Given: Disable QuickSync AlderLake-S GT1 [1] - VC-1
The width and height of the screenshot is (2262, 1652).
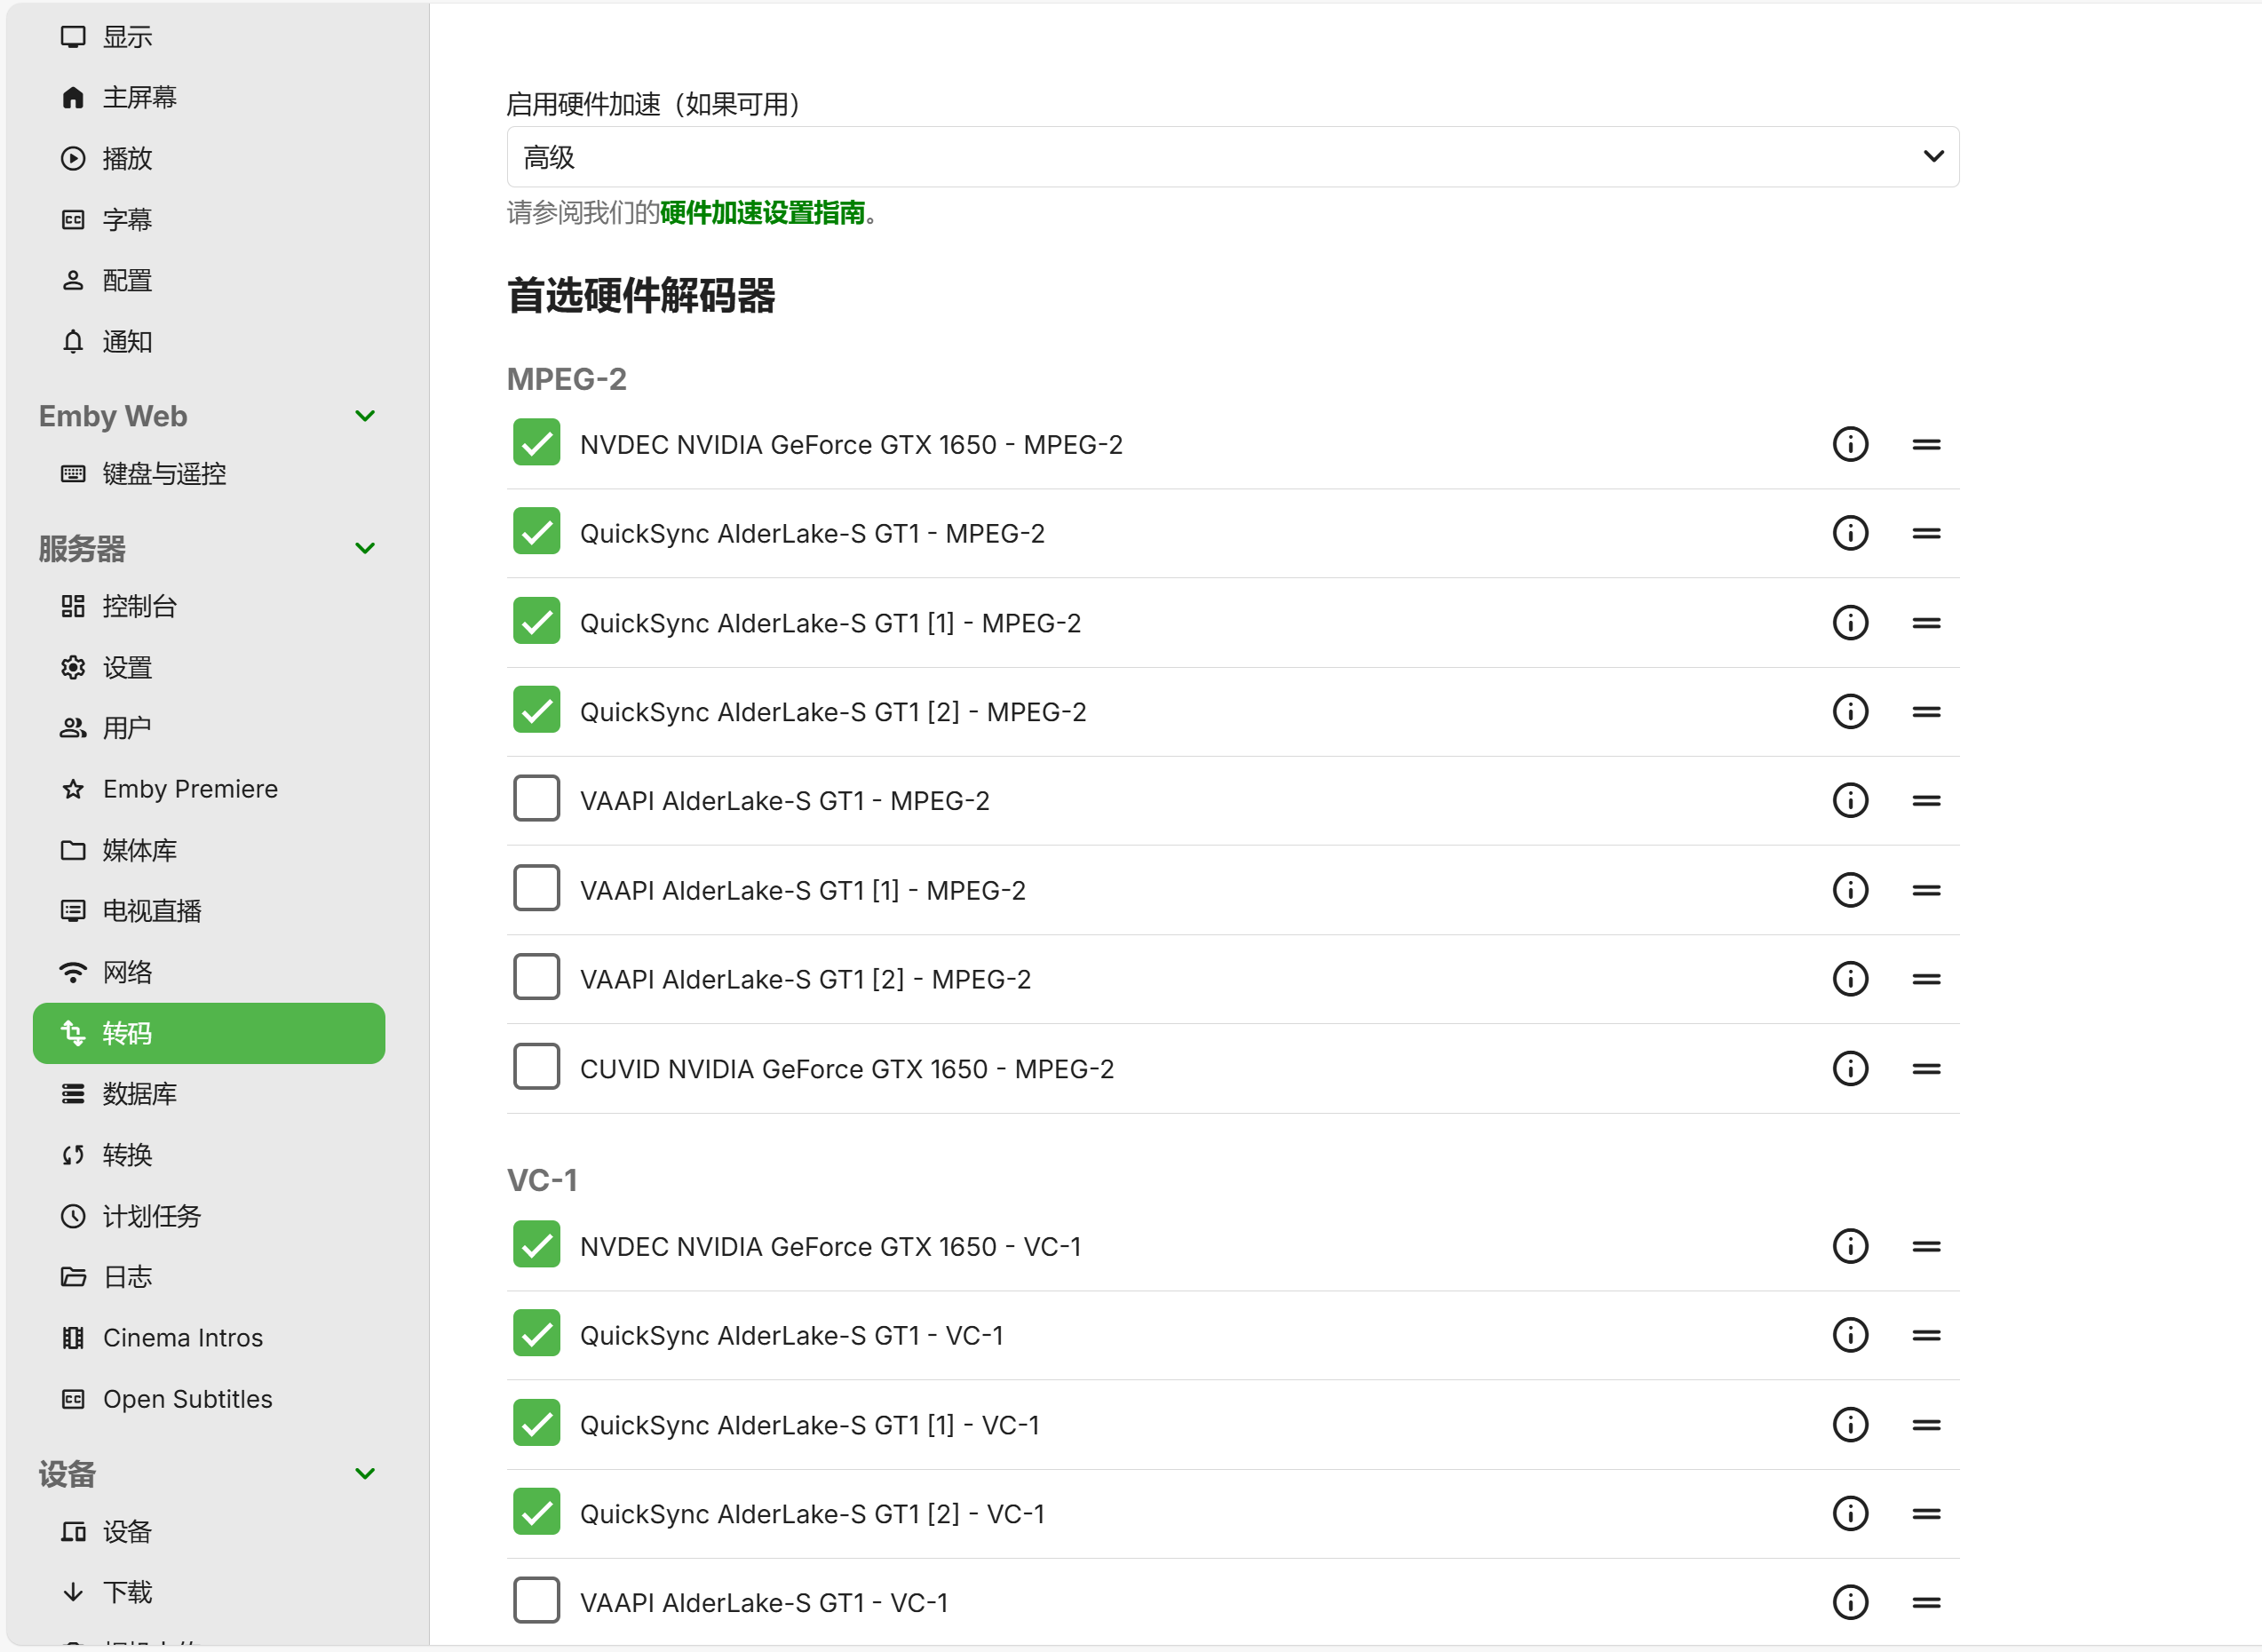Looking at the screenshot, I should pyautogui.click(x=536, y=1423).
